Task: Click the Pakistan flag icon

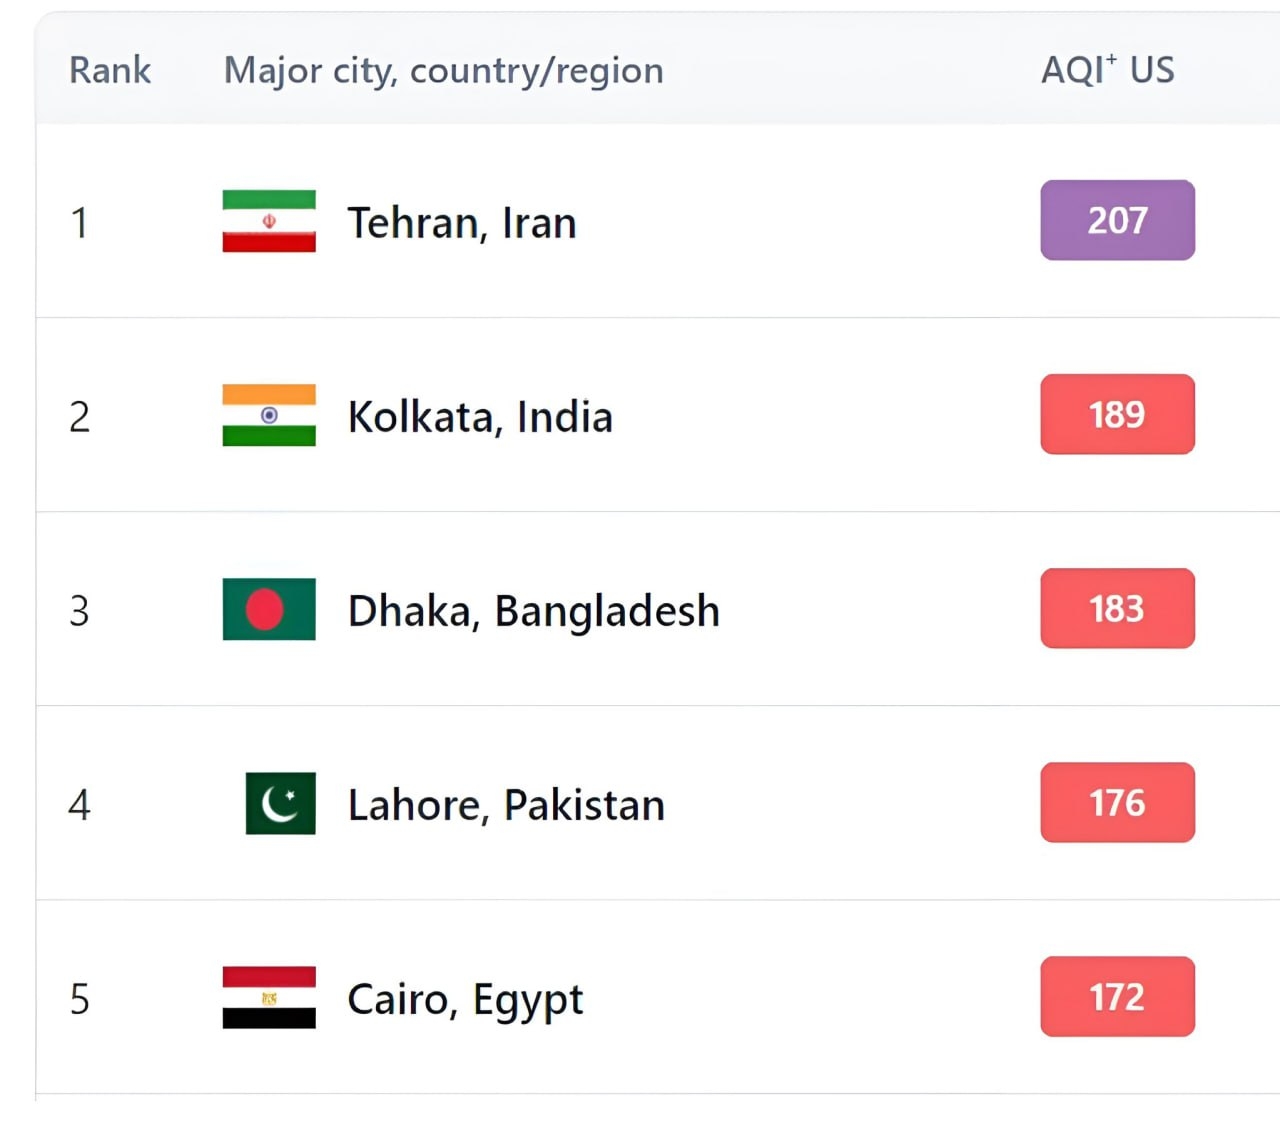Action: 280,803
